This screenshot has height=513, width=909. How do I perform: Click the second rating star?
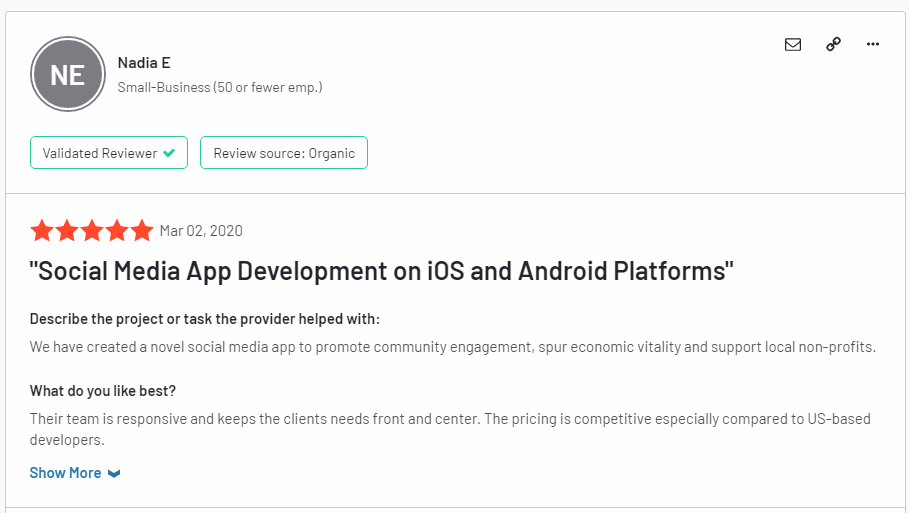(x=67, y=231)
